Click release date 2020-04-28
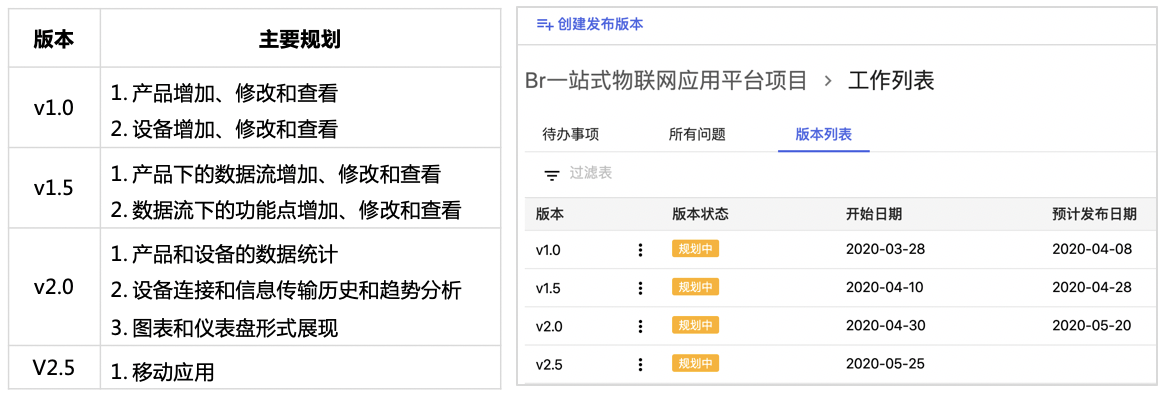Viewport: 1170px width, 396px height. click(x=1092, y=288)
